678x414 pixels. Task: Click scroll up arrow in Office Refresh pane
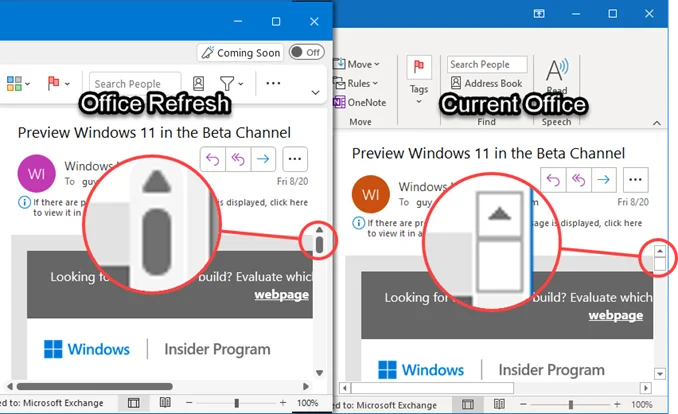click(x=319, y=230)
